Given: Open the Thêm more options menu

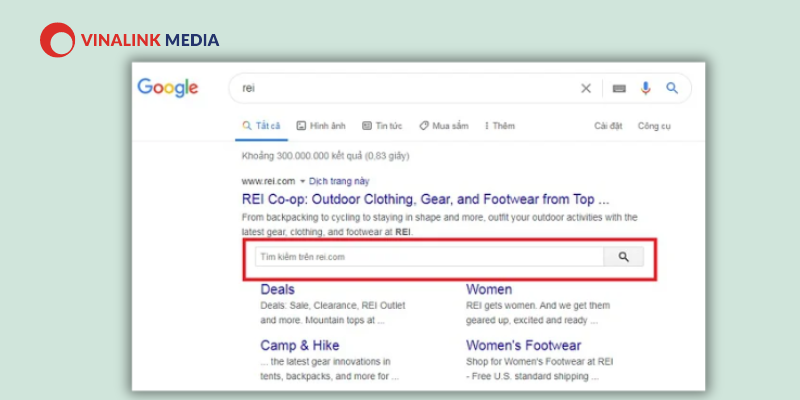Looking at the screenshot, I should pos(499,126).
